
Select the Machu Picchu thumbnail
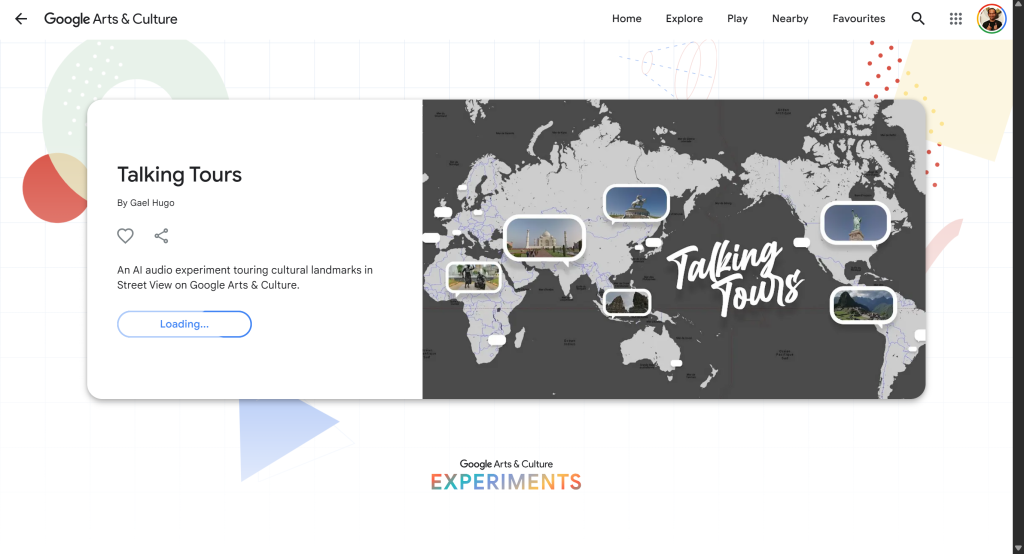click(863, 305)
